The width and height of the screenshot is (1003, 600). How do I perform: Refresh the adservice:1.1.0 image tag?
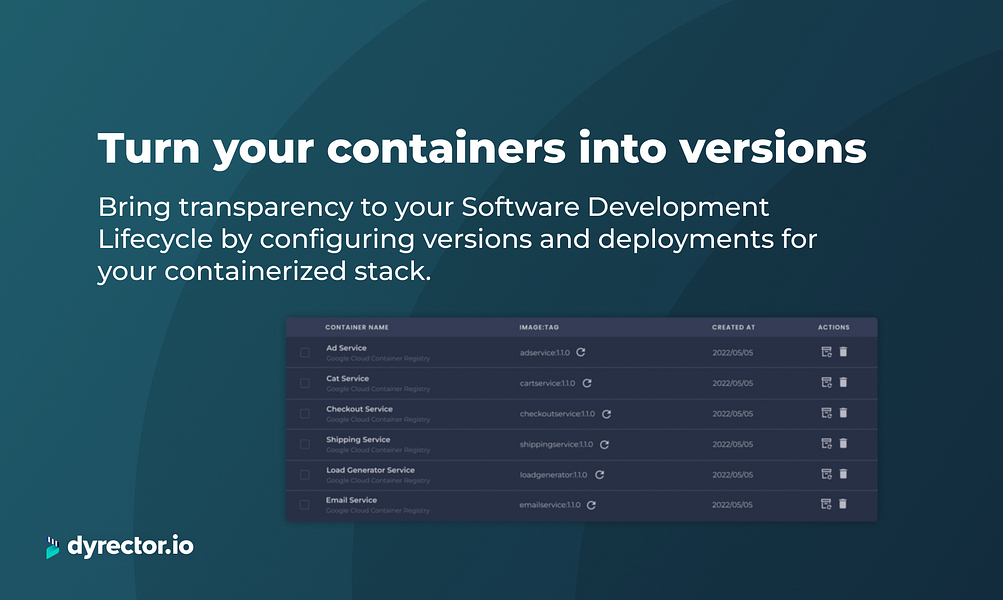(581, 352)
